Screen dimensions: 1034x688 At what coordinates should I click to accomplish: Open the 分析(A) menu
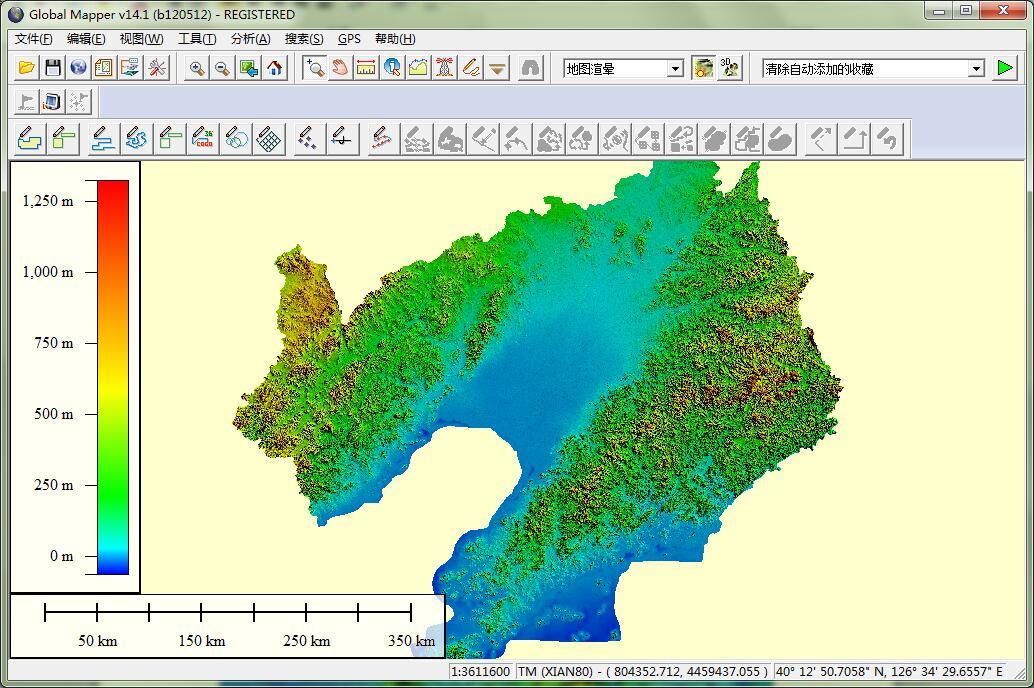tap(251, 39)
